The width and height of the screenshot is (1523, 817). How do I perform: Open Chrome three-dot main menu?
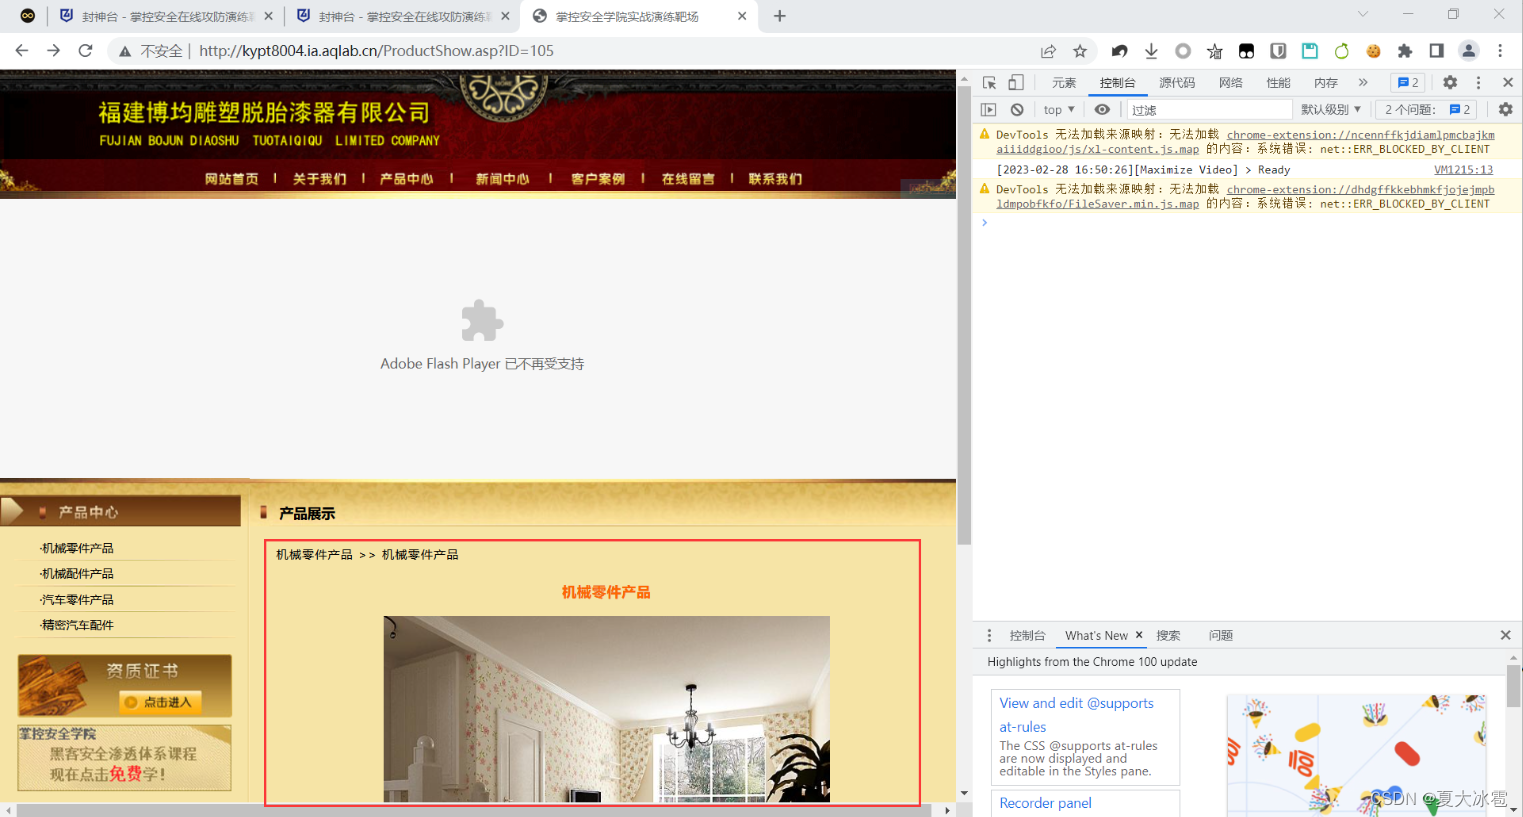point(1500,51)
